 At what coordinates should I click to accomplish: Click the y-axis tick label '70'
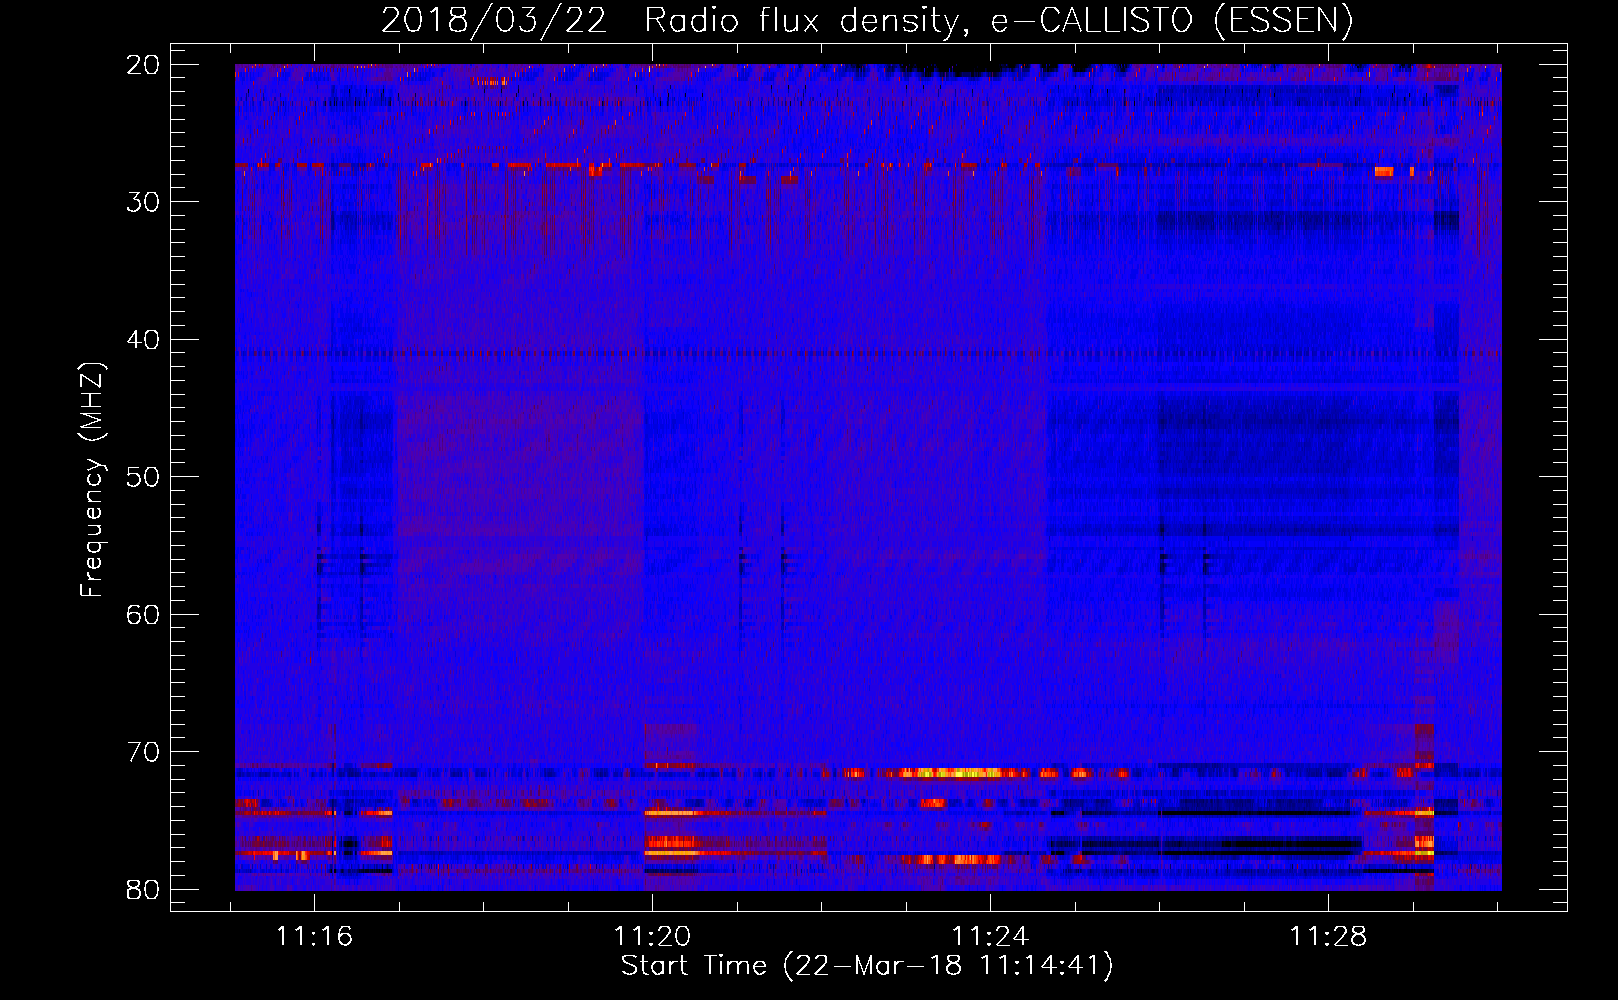tap(144, 752)
